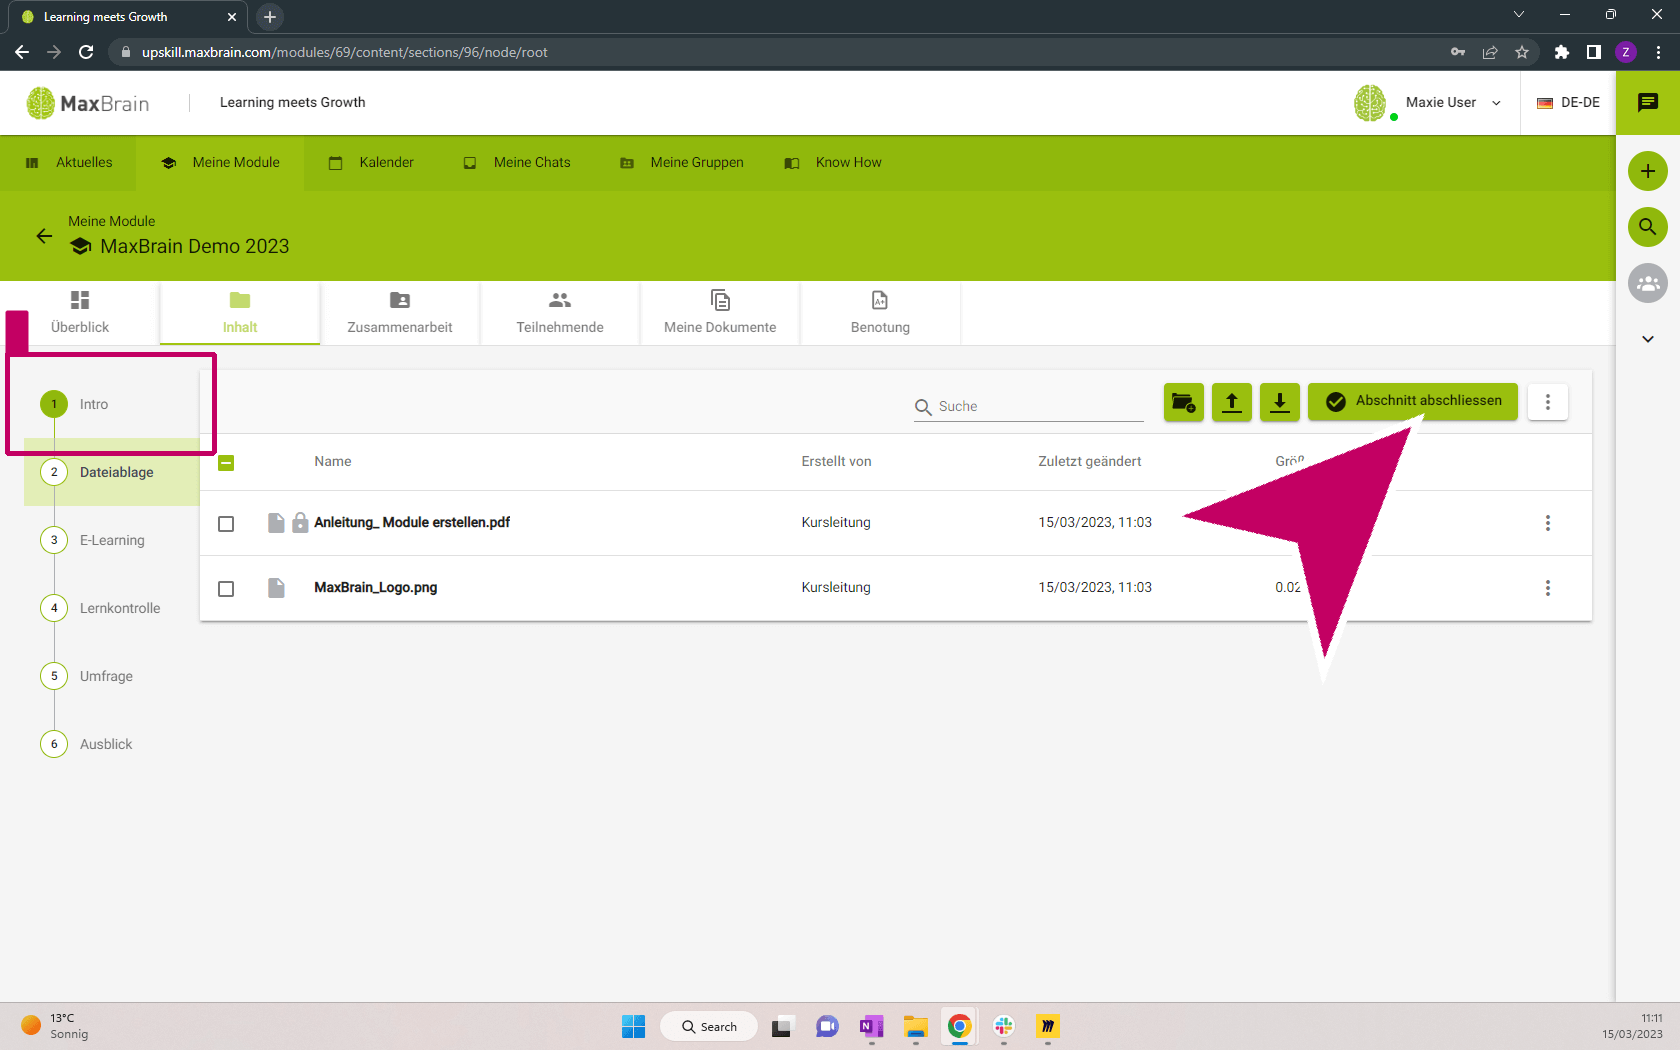Sort by Zuletzt geändert column header
The image size is (1680, 1050).
pos(1090,461)
